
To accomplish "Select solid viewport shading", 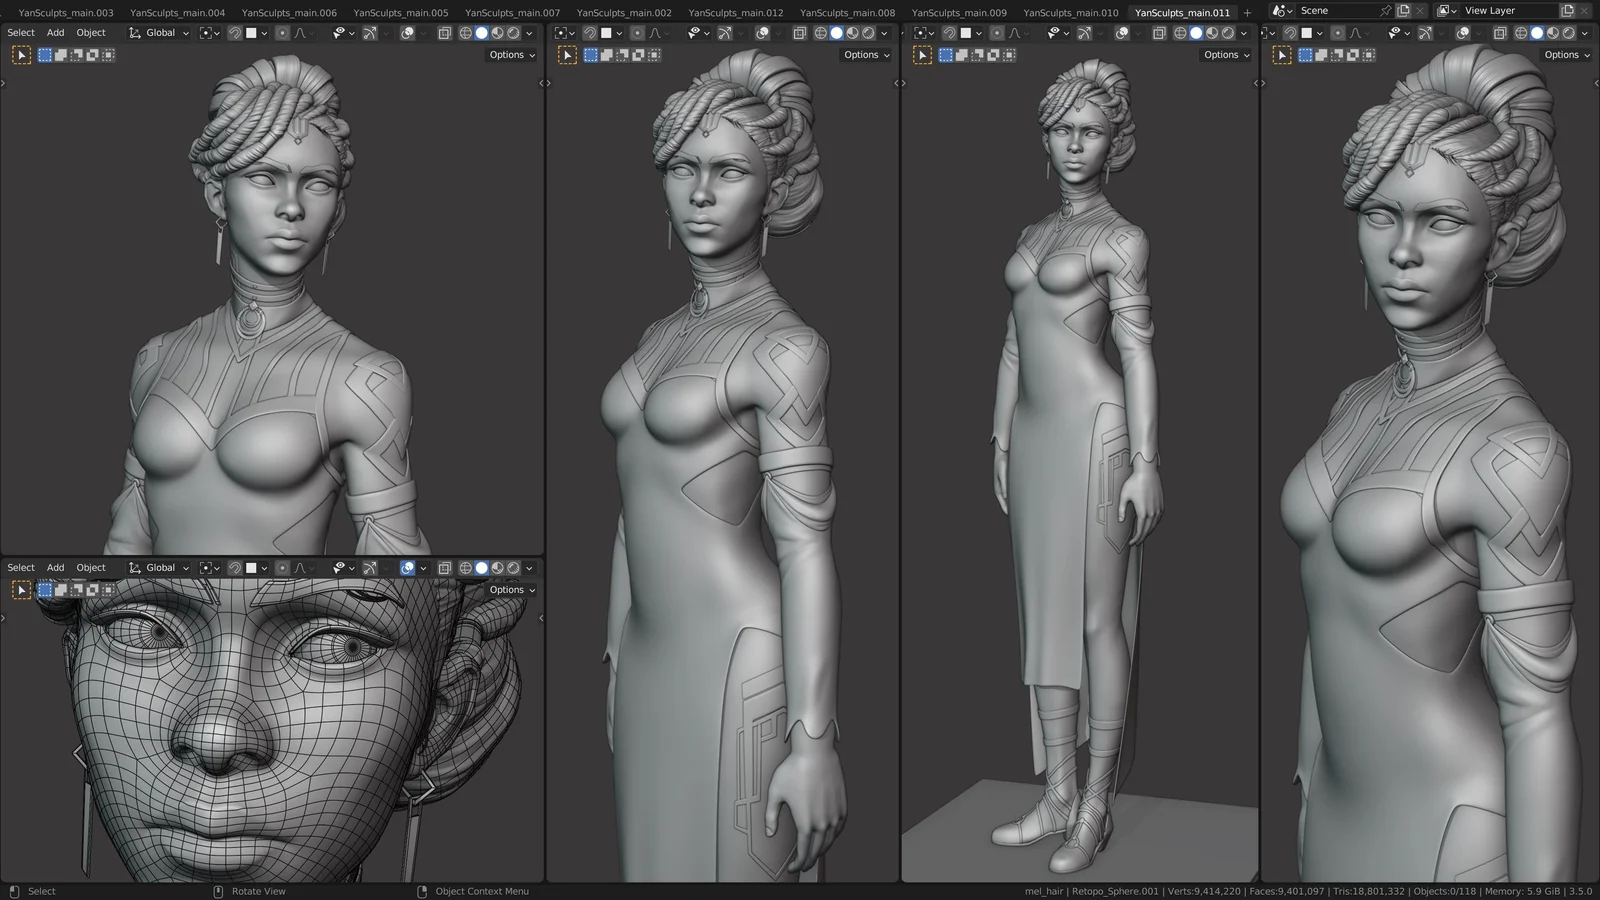I will pyautogui.click(x=482, y=32).
